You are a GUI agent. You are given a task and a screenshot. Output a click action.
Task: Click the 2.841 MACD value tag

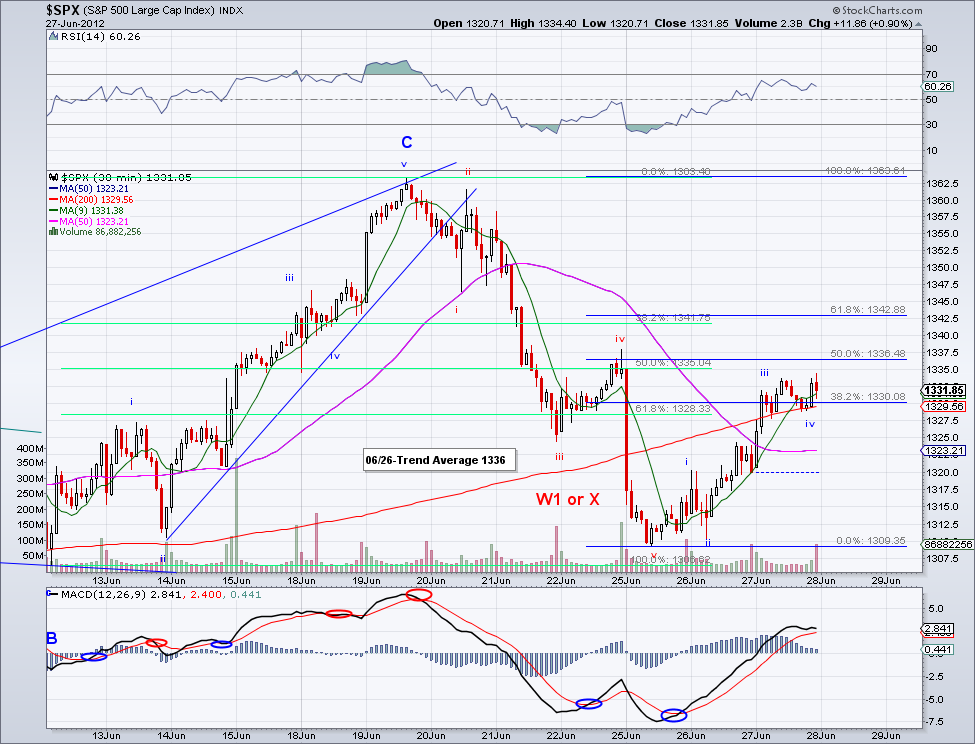[939, 628]
